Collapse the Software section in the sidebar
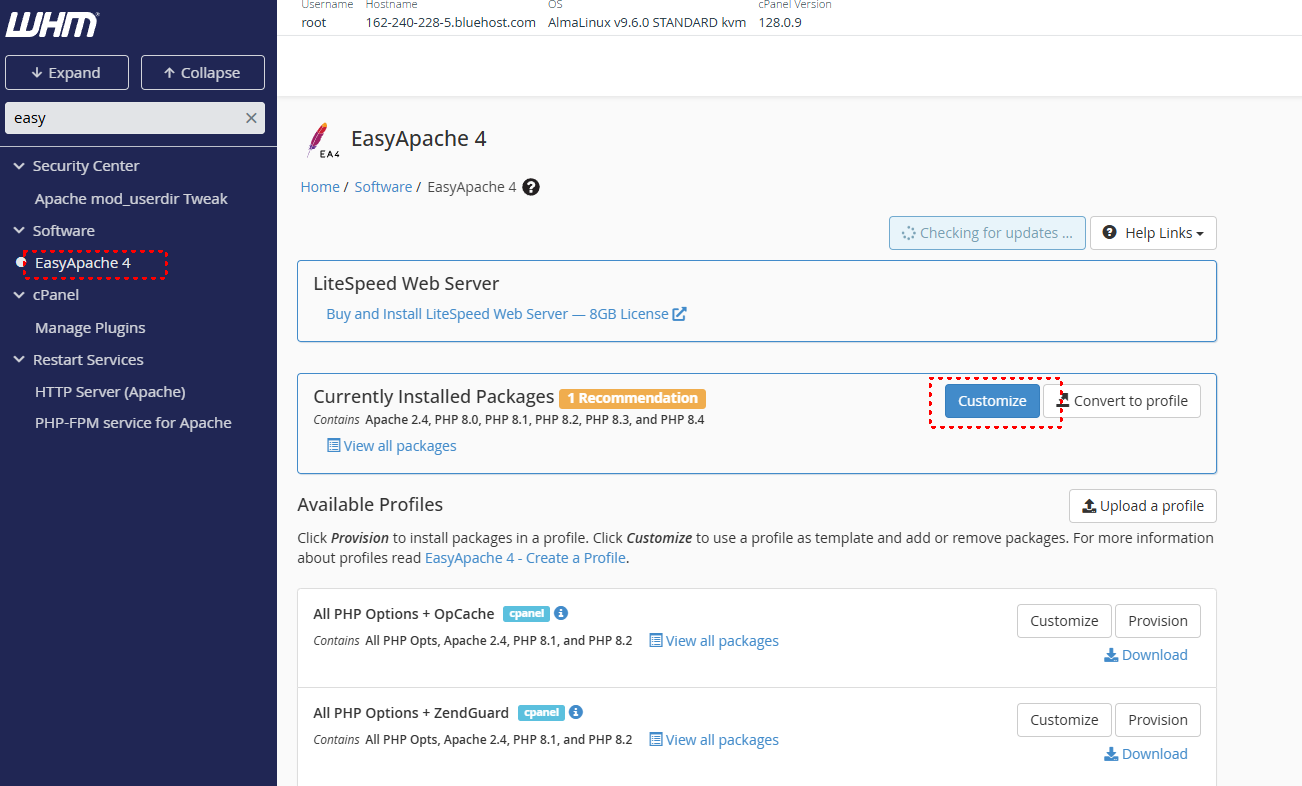This screenshot has width=1302, height=786. 19,231
